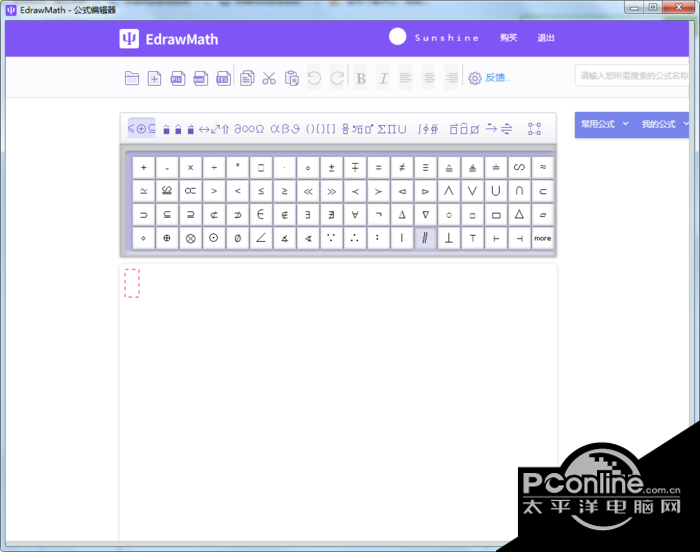Insert the therefore ∴ symbol
This screenshot has width=700, height=552.
pyautogui.click(x=355, y=238)
